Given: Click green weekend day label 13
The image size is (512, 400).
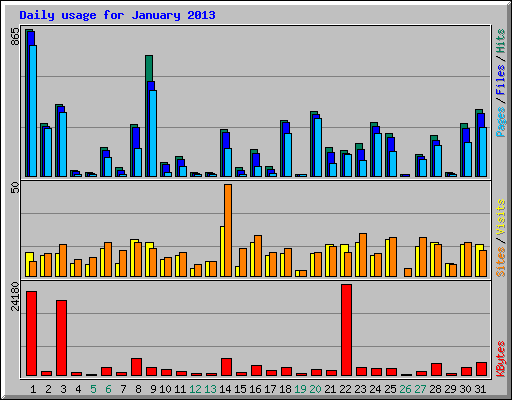Looking at the screenshot, I should 210,389.
